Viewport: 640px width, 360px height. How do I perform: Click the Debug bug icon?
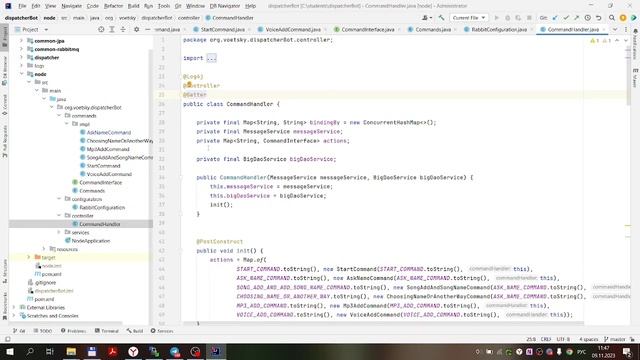[x=507, y=18]
